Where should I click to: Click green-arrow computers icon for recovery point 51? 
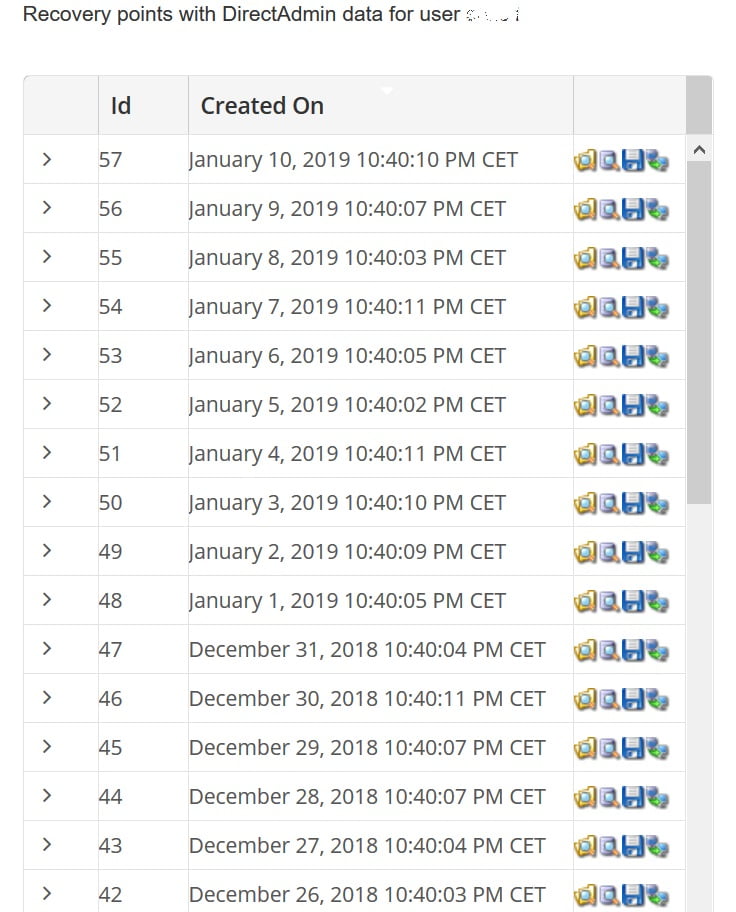(657, 454)
